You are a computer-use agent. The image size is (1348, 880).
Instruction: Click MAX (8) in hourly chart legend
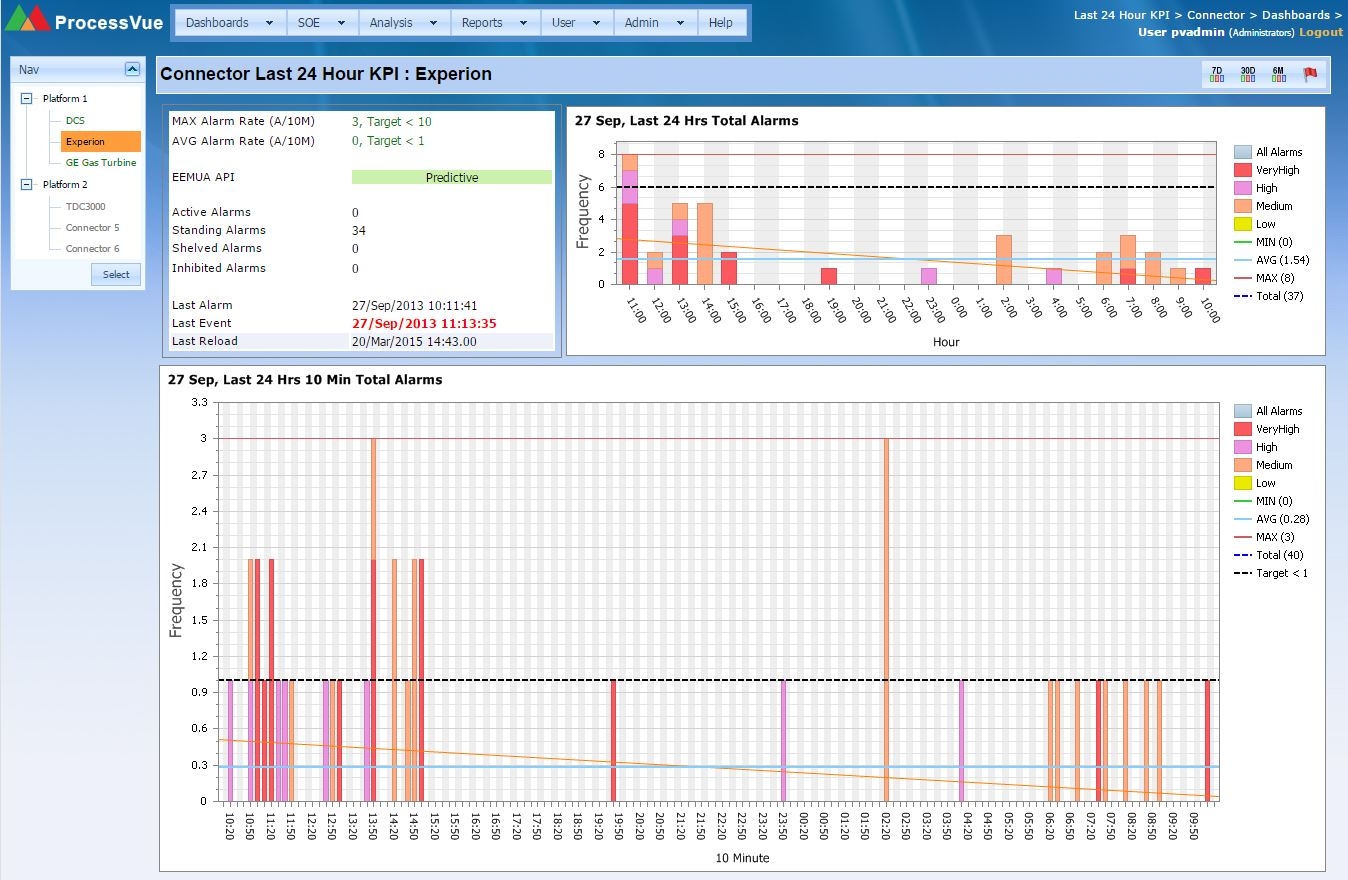[1277, 278]
